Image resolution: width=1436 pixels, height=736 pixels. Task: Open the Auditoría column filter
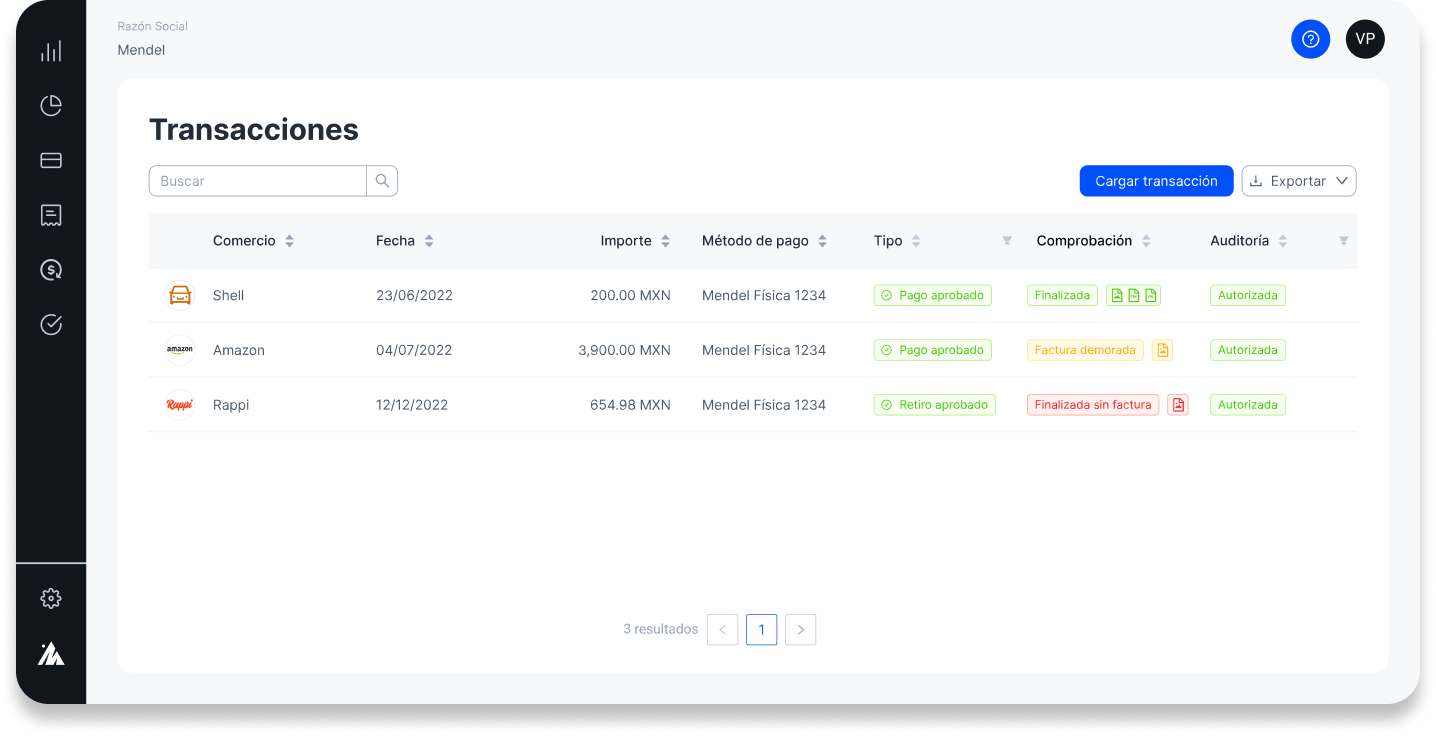click(1343, 241)
